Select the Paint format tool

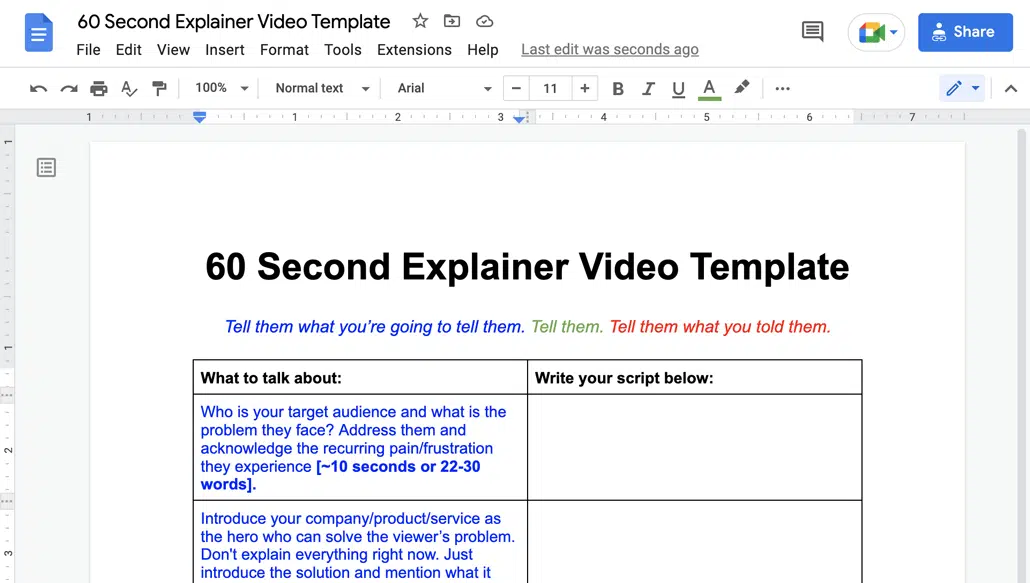pos(159,88)
